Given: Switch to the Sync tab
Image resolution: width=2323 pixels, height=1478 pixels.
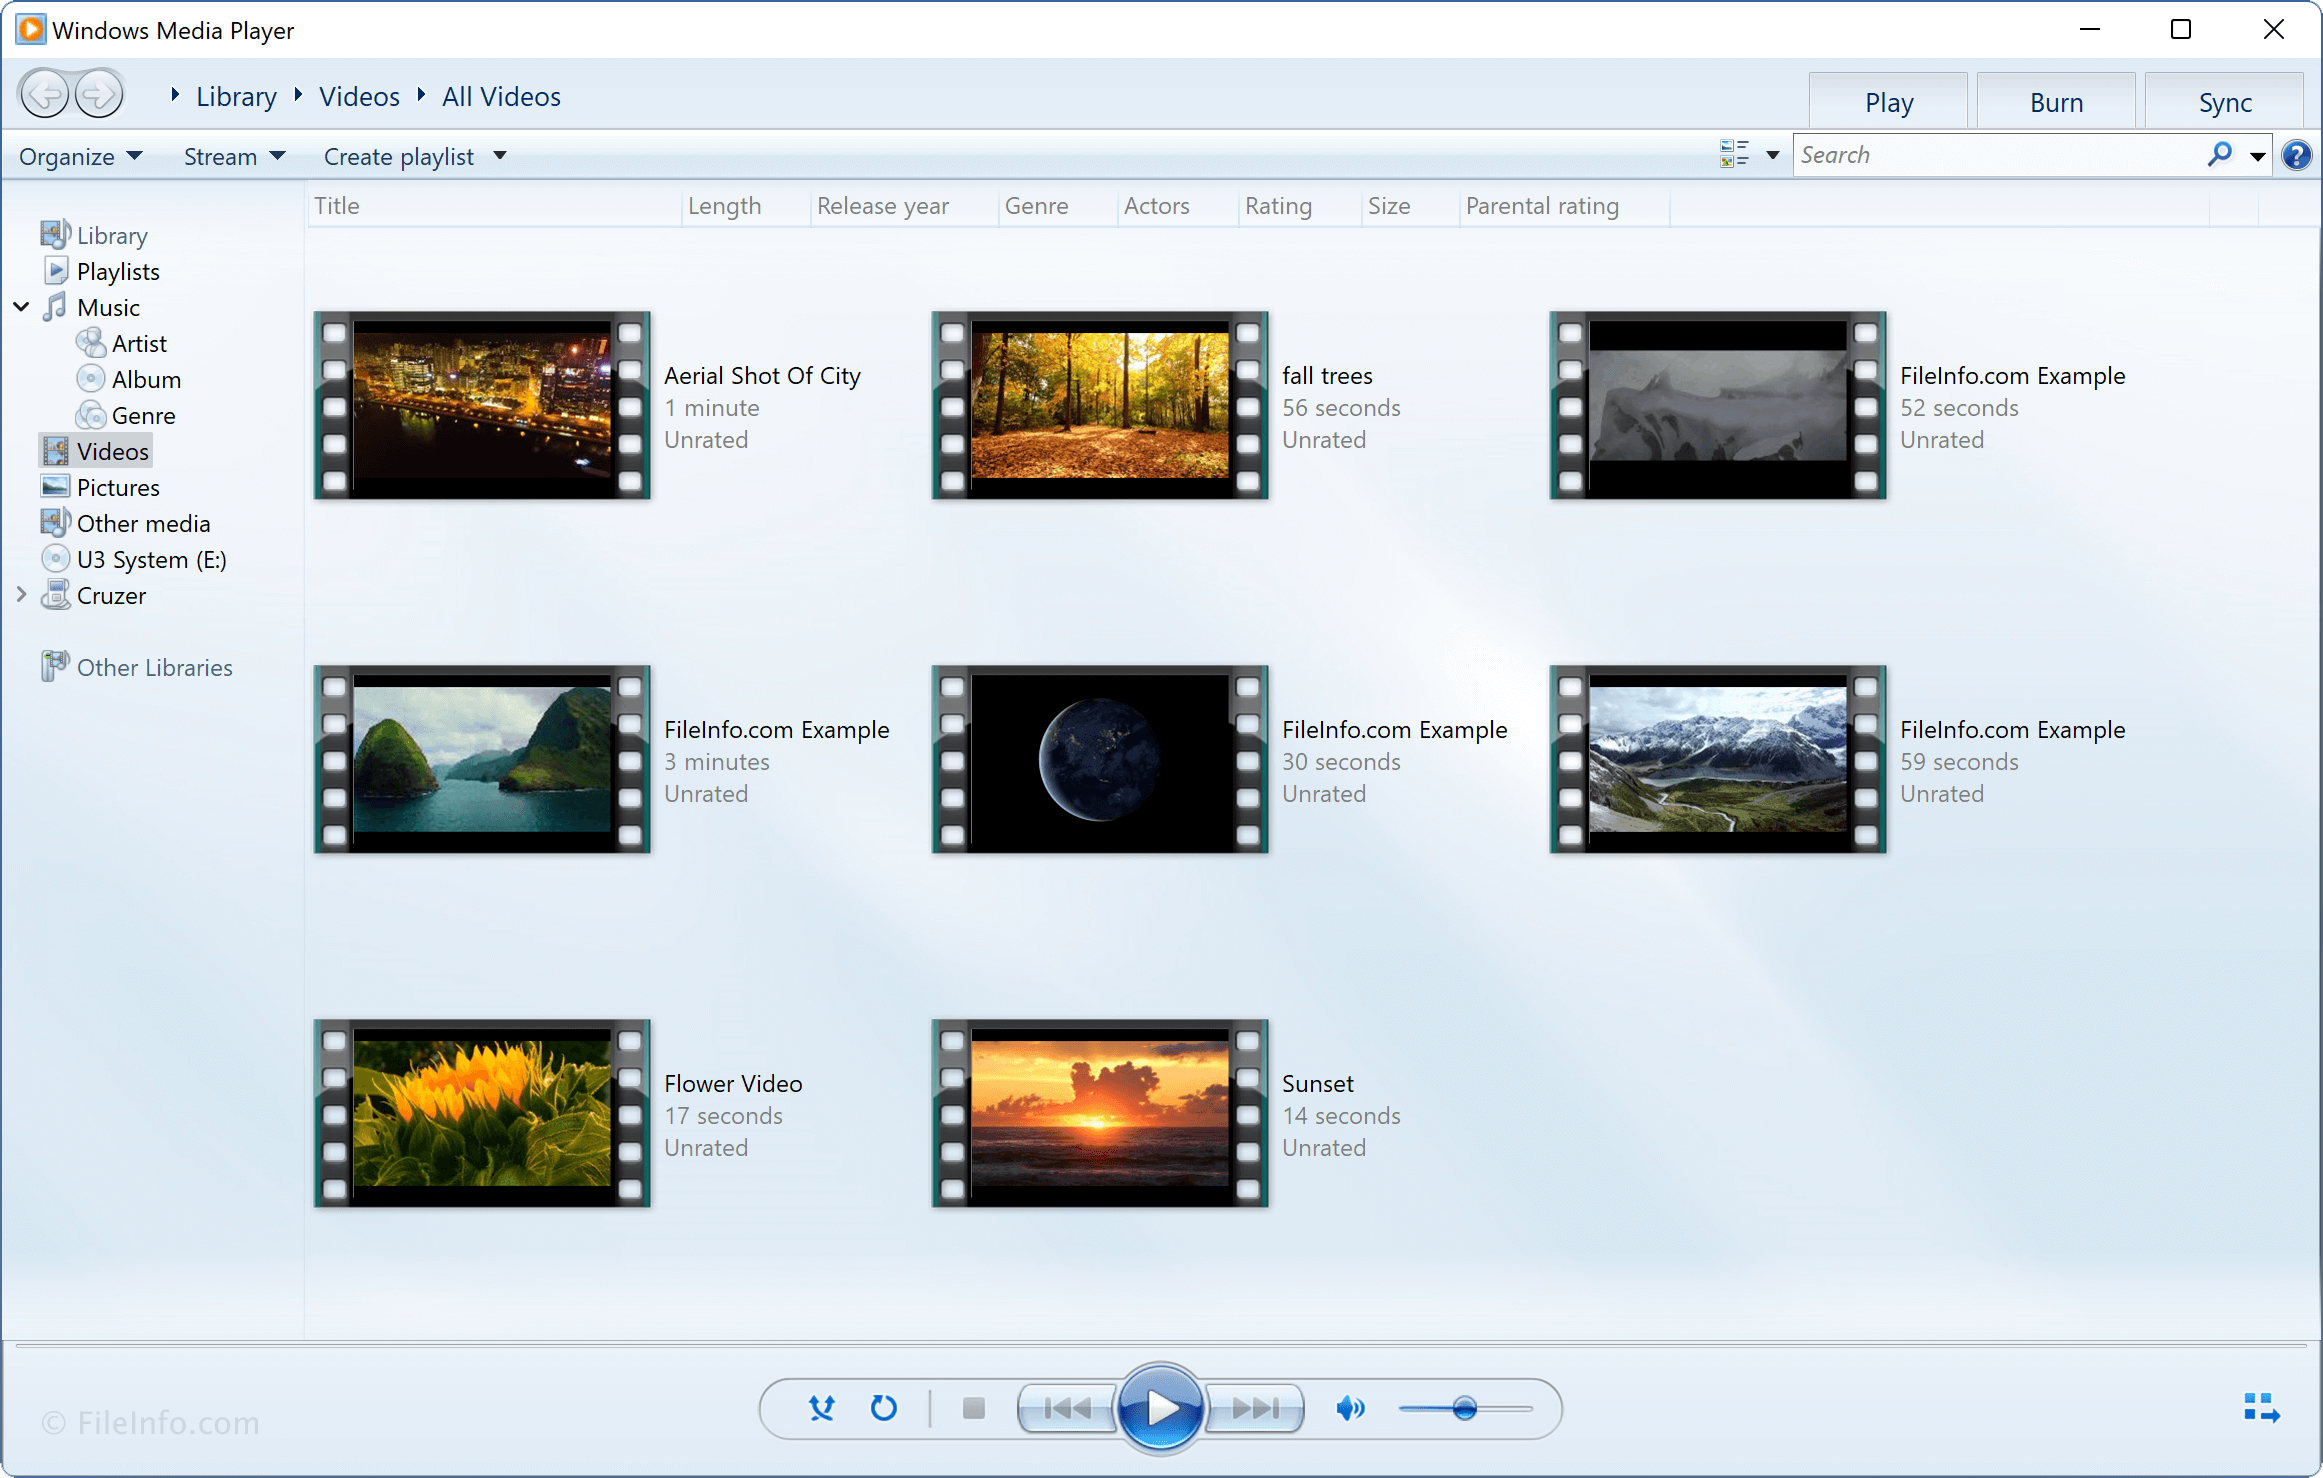Looking at the screenshot, I should coord(2223,102).
